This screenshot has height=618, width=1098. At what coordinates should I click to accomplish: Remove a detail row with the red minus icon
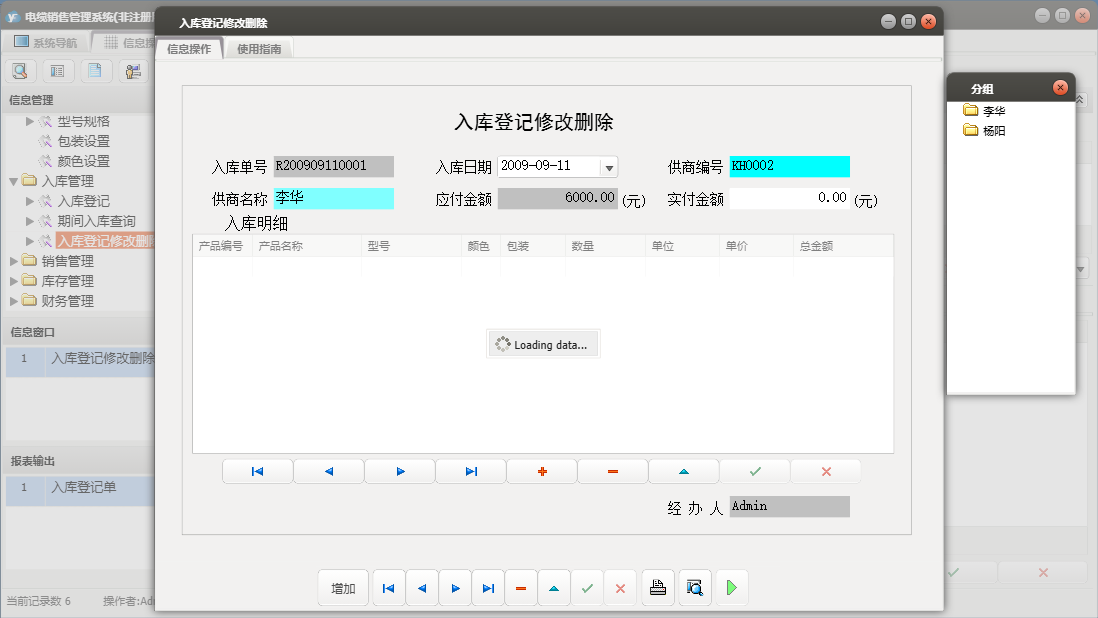tap(612, 470)
